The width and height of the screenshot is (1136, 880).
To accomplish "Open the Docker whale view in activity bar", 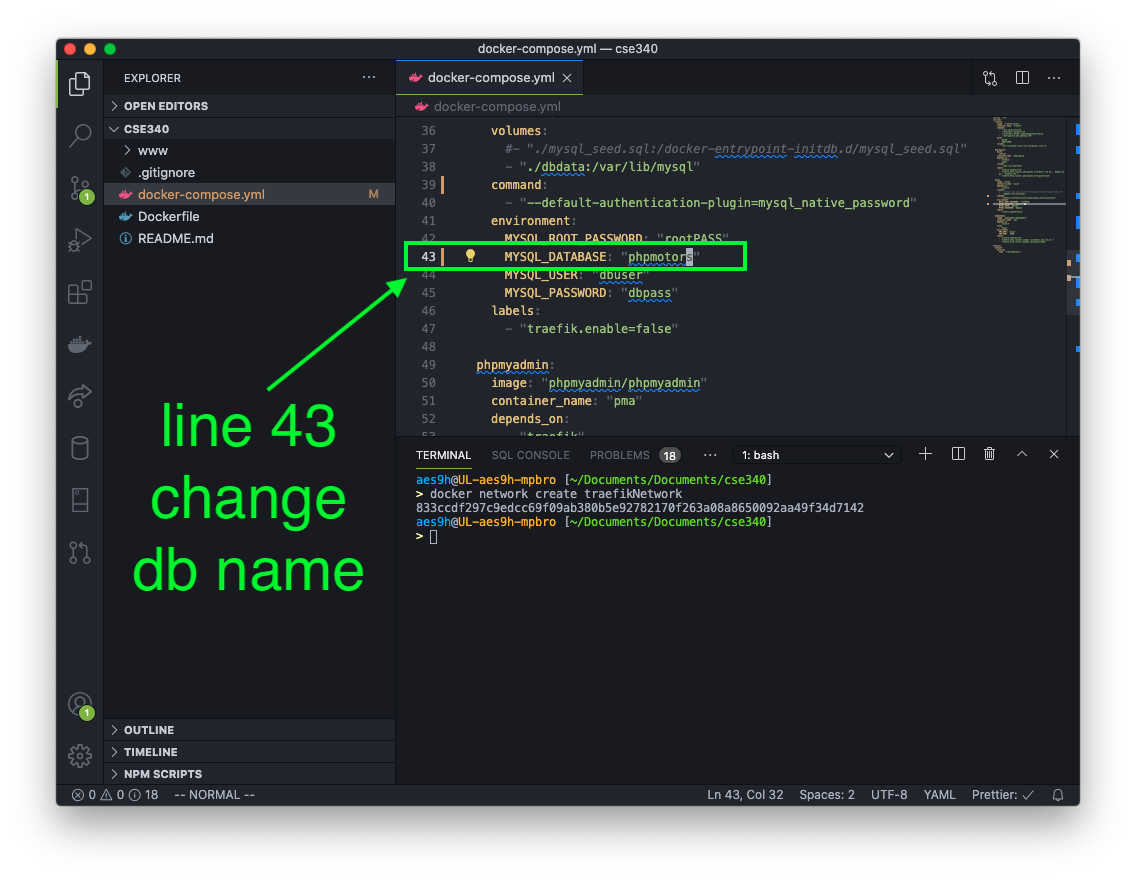I will (80, 345).
